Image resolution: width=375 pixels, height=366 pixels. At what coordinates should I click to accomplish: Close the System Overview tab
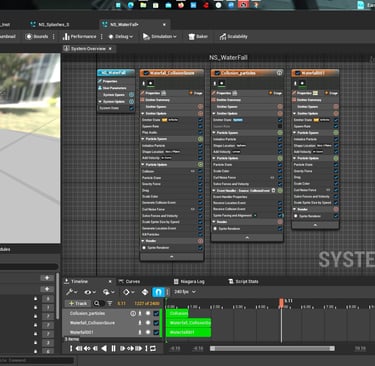click(x=110, y=49)
